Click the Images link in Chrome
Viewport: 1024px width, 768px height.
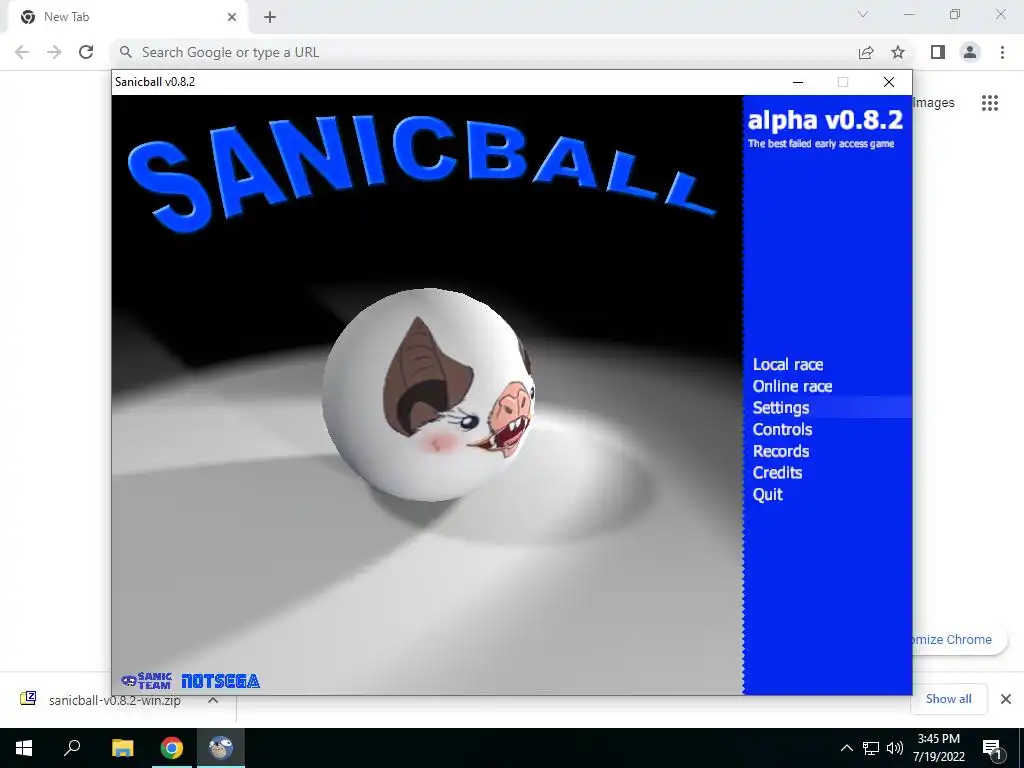(934, 103)
